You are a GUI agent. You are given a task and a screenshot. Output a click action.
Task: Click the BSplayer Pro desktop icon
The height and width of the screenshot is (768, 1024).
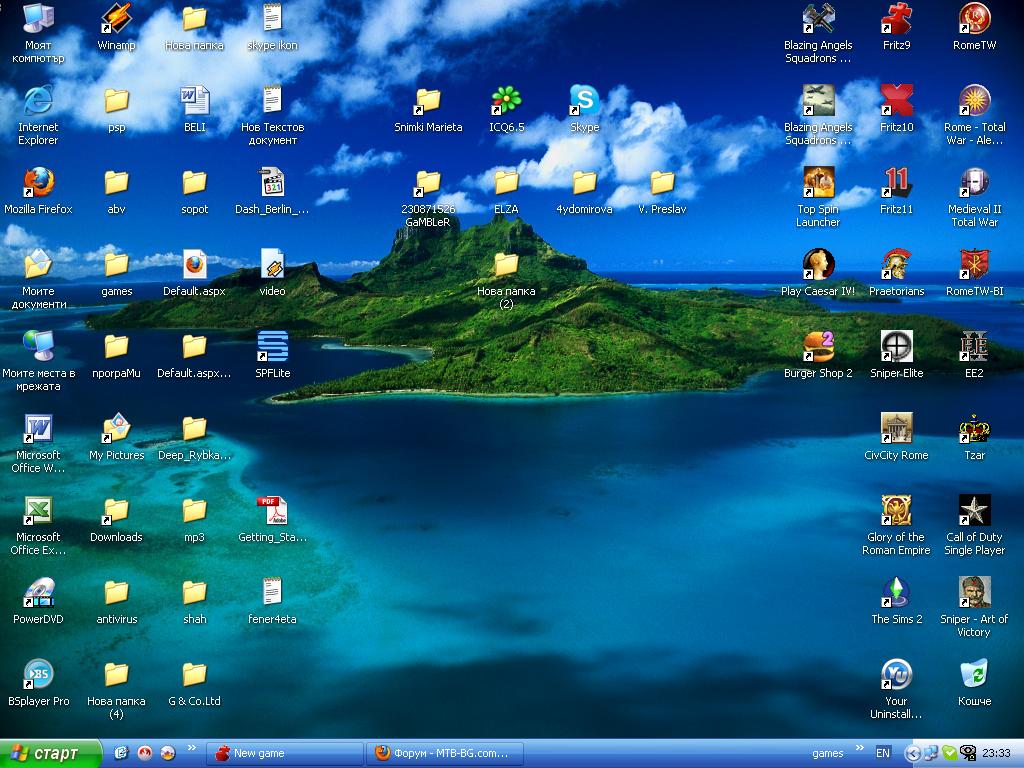click(38, 675)
